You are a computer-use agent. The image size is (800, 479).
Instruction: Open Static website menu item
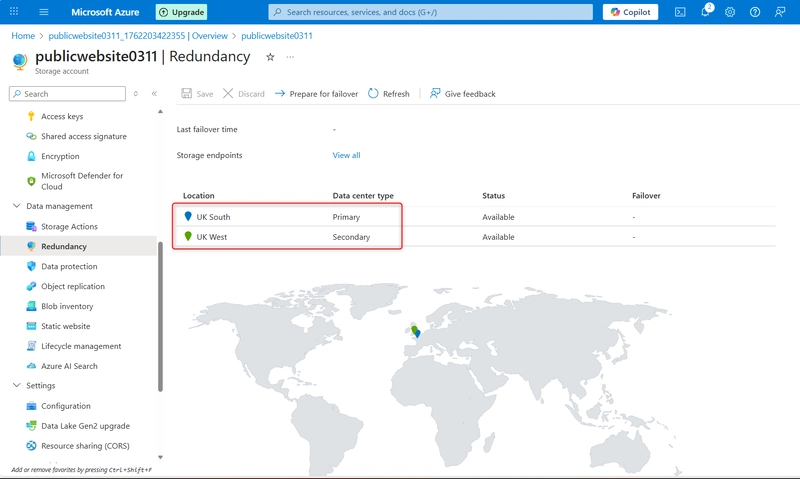coord(65,326)
